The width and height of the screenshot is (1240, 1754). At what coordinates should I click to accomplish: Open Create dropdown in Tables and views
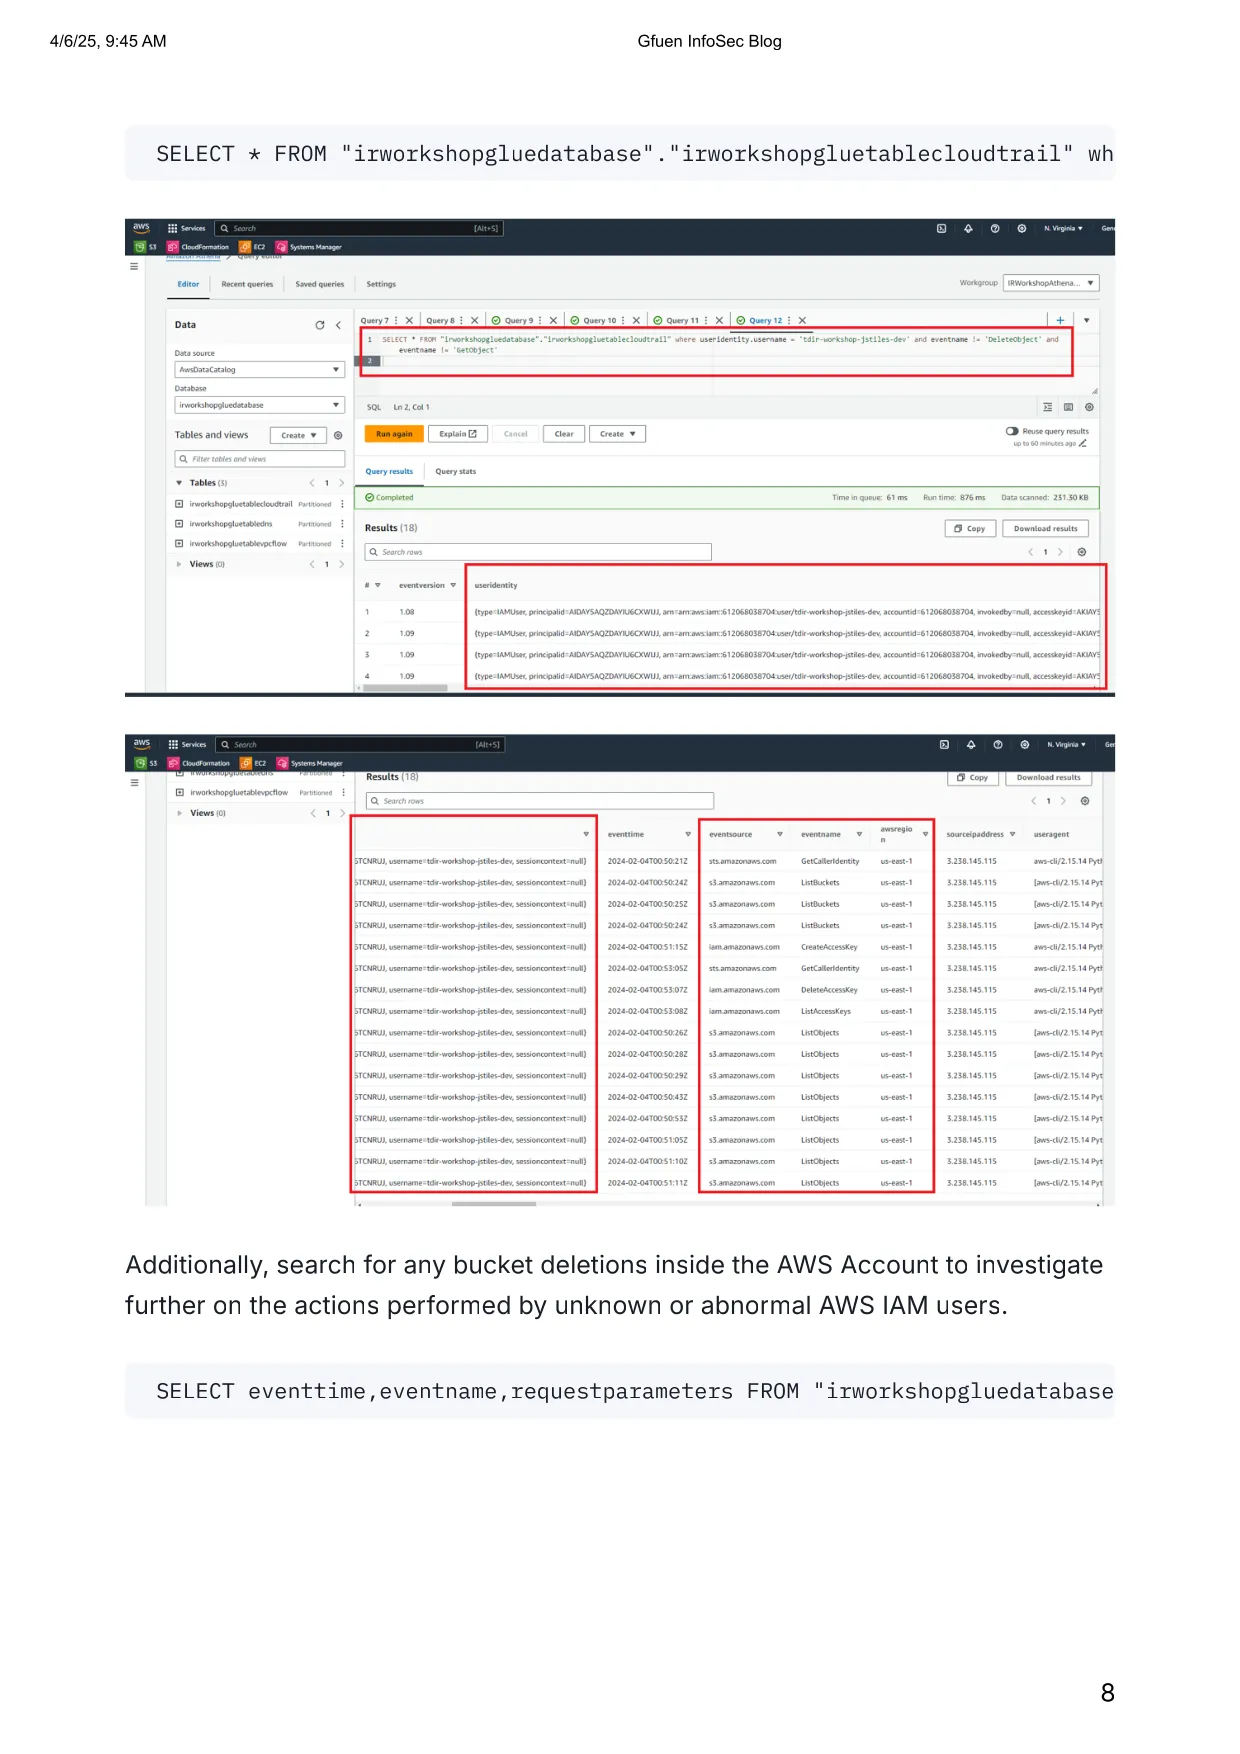point(298,435)
